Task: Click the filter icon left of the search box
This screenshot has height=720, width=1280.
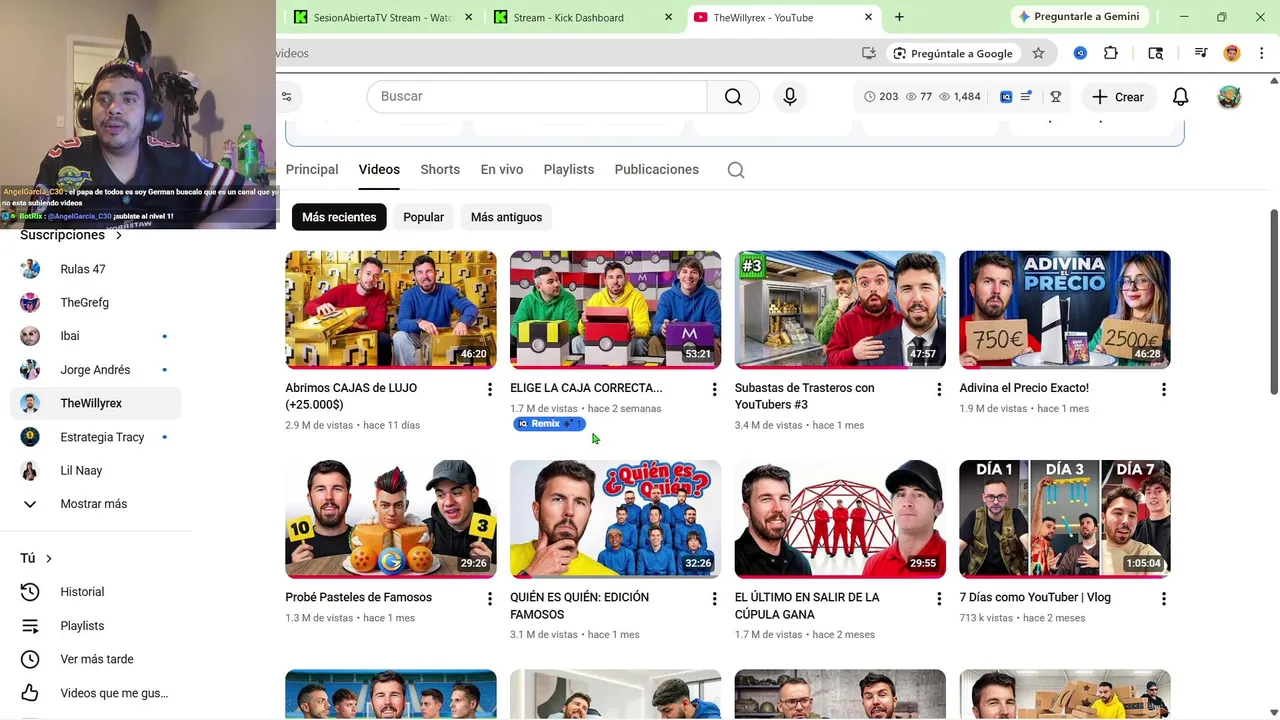Action: (287, 97)
